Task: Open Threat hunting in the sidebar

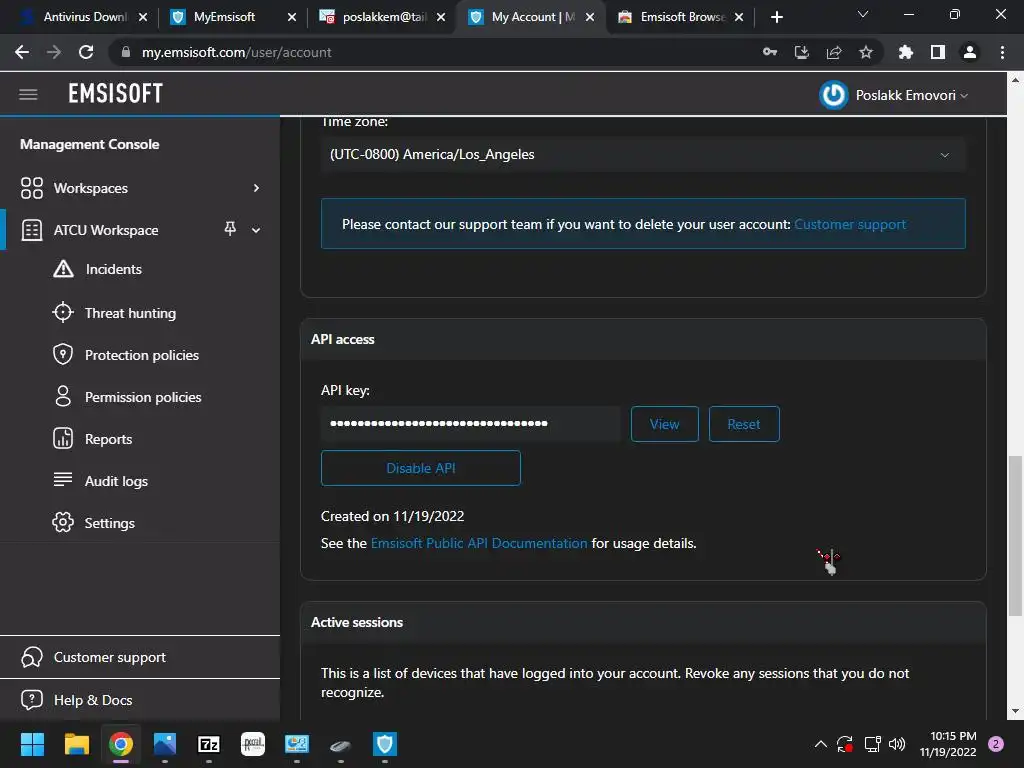Action: tap(131, 313)
